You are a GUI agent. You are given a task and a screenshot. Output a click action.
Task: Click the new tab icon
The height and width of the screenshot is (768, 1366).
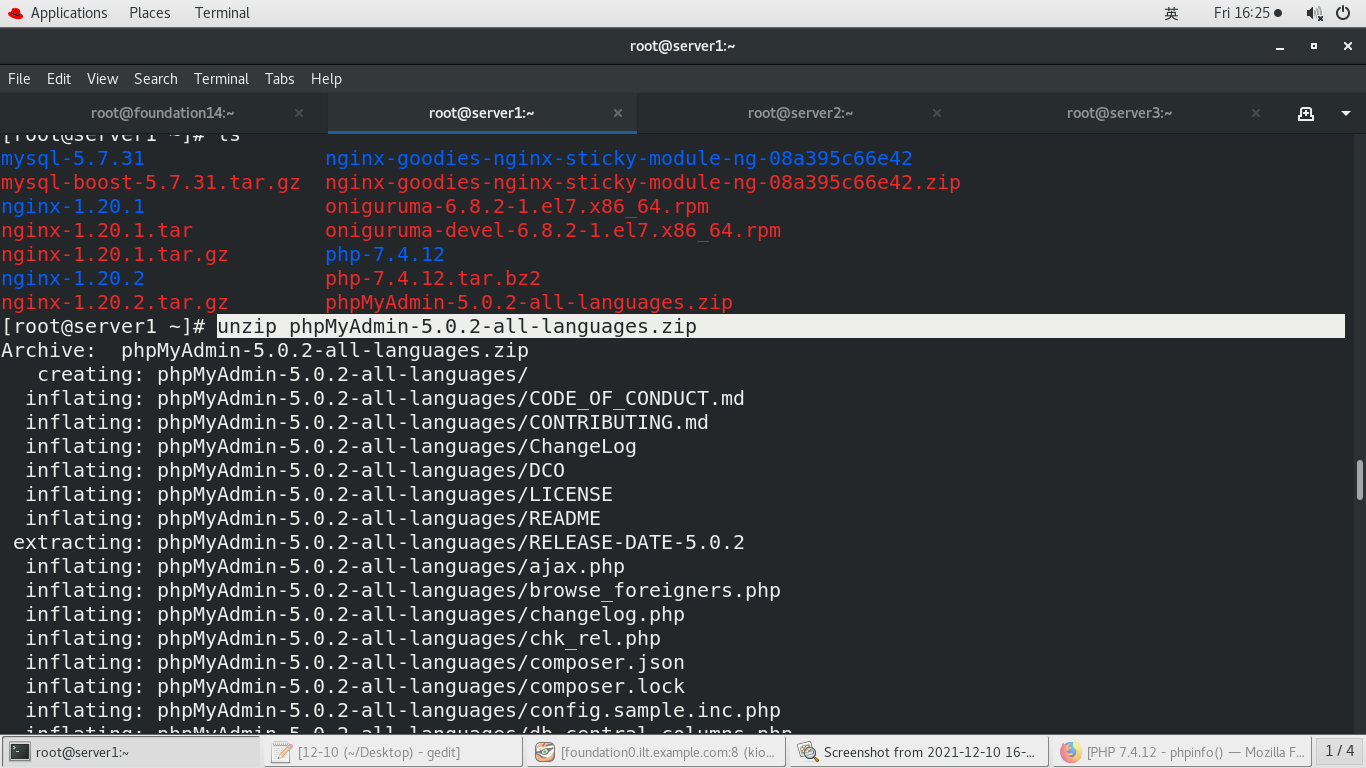[1306, 113]
